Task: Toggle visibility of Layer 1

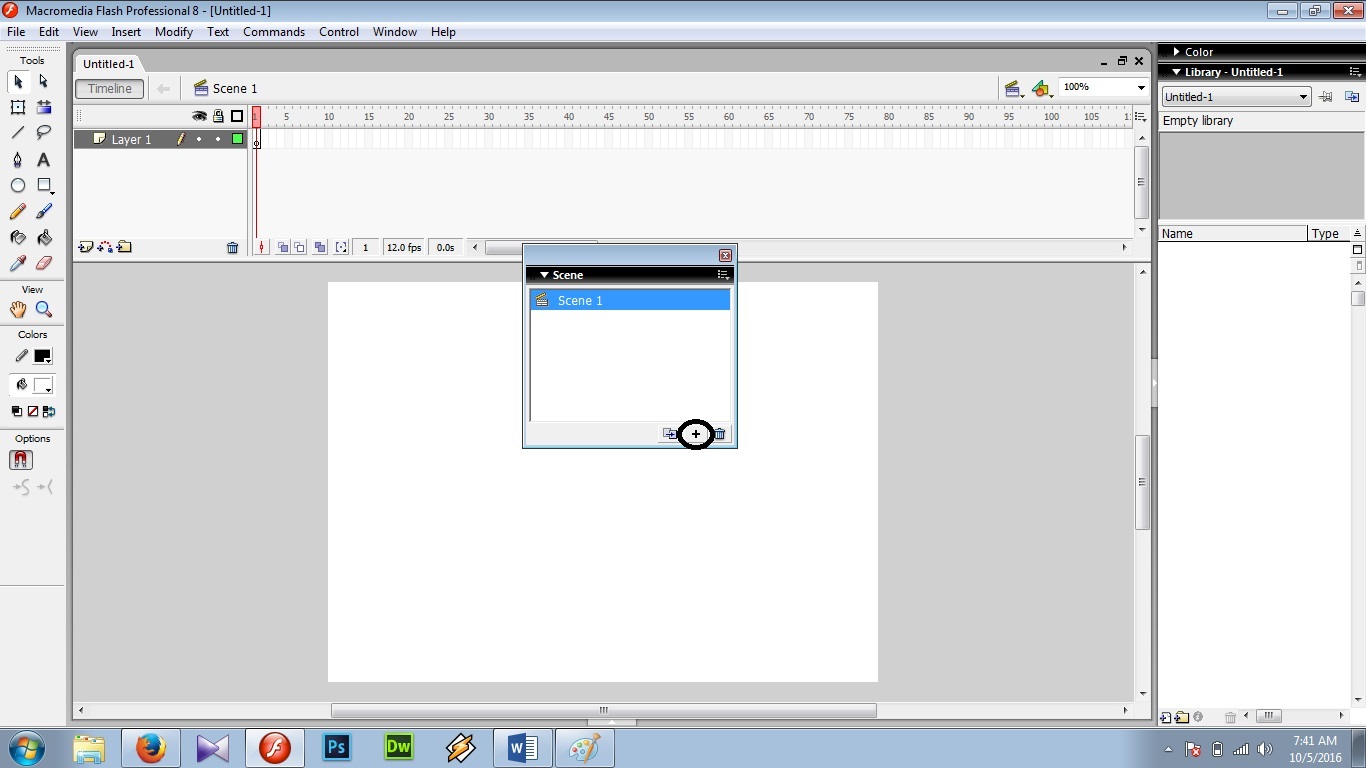Action: coord(199,139)
